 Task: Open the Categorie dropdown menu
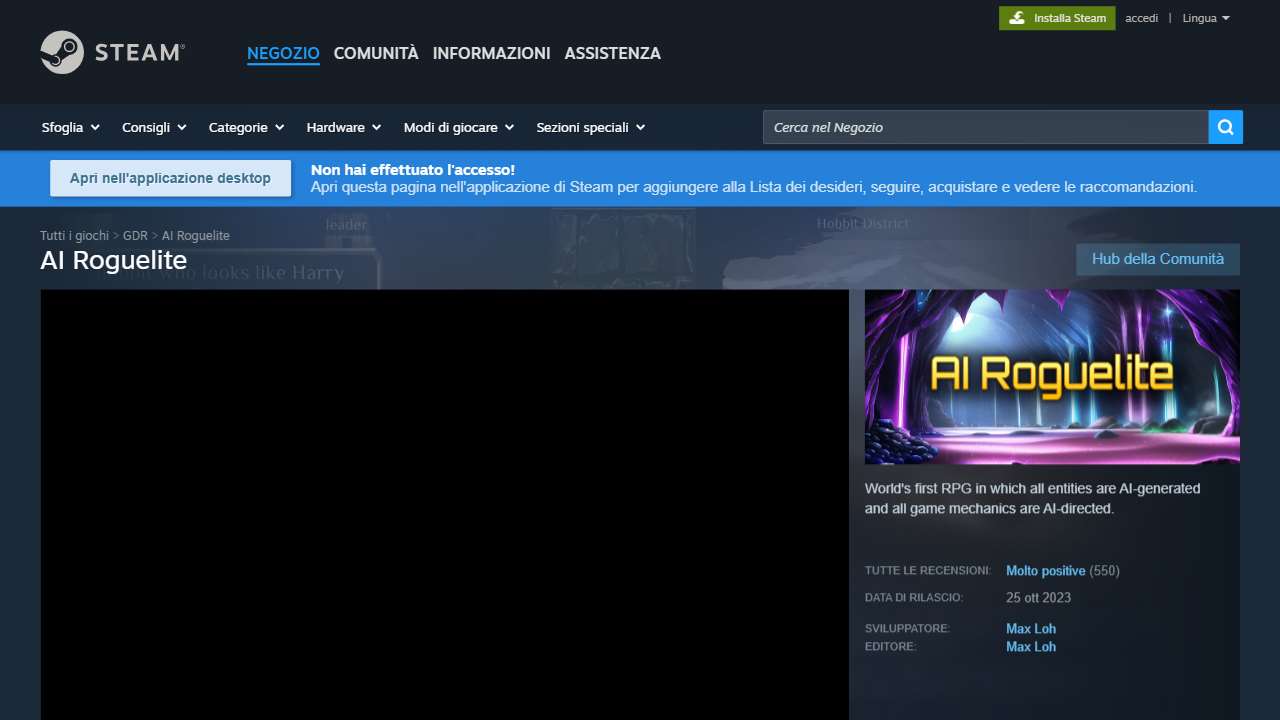click(246, 127)
